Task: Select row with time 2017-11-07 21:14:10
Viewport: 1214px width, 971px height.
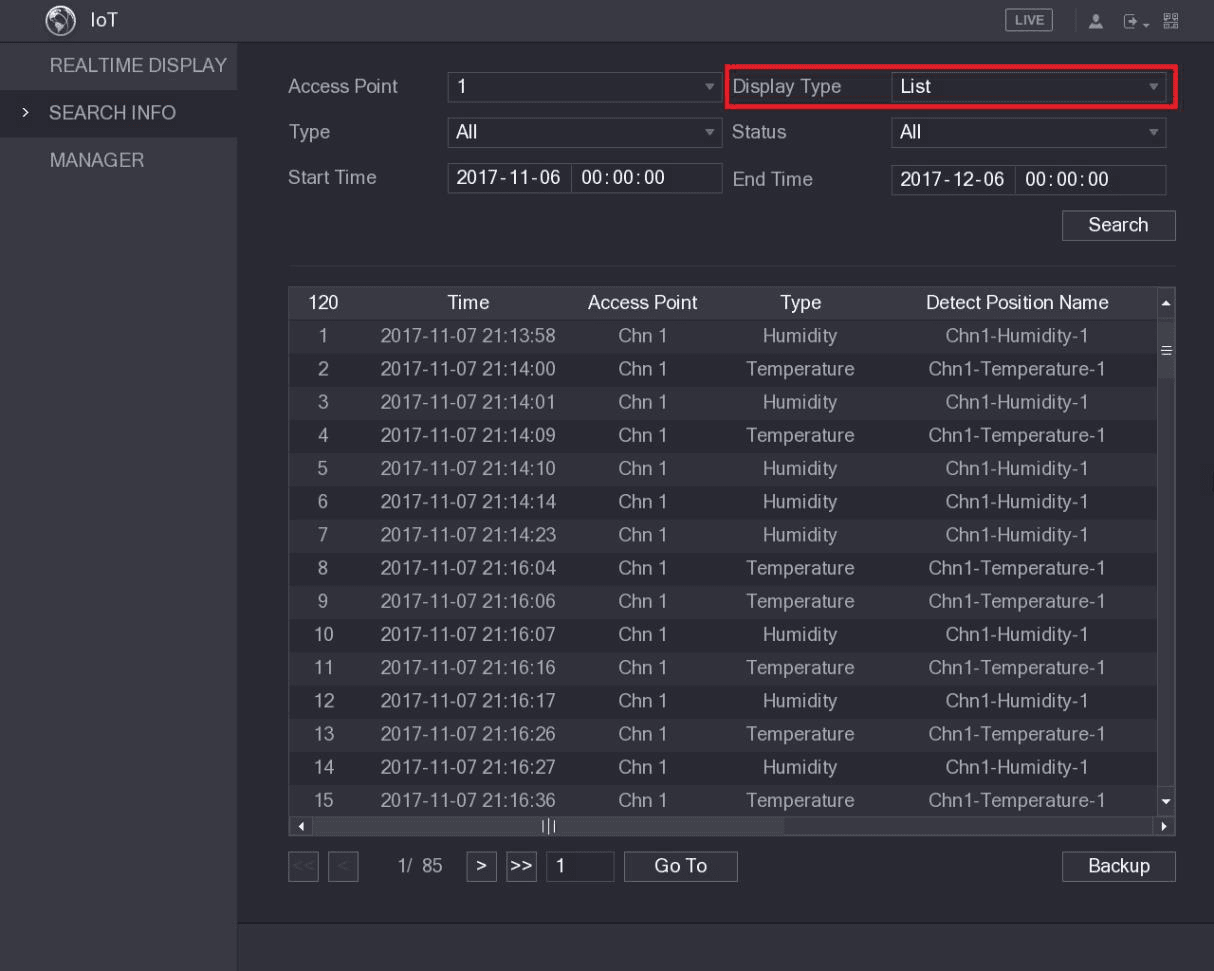Action: 723,468
